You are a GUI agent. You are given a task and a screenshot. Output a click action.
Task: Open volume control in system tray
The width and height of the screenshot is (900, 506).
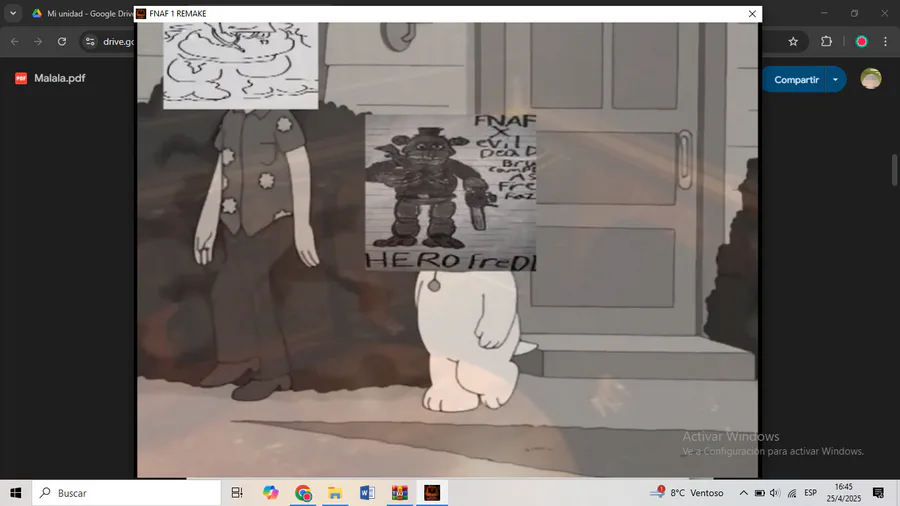pyautogui.click(x=775, y=493)
